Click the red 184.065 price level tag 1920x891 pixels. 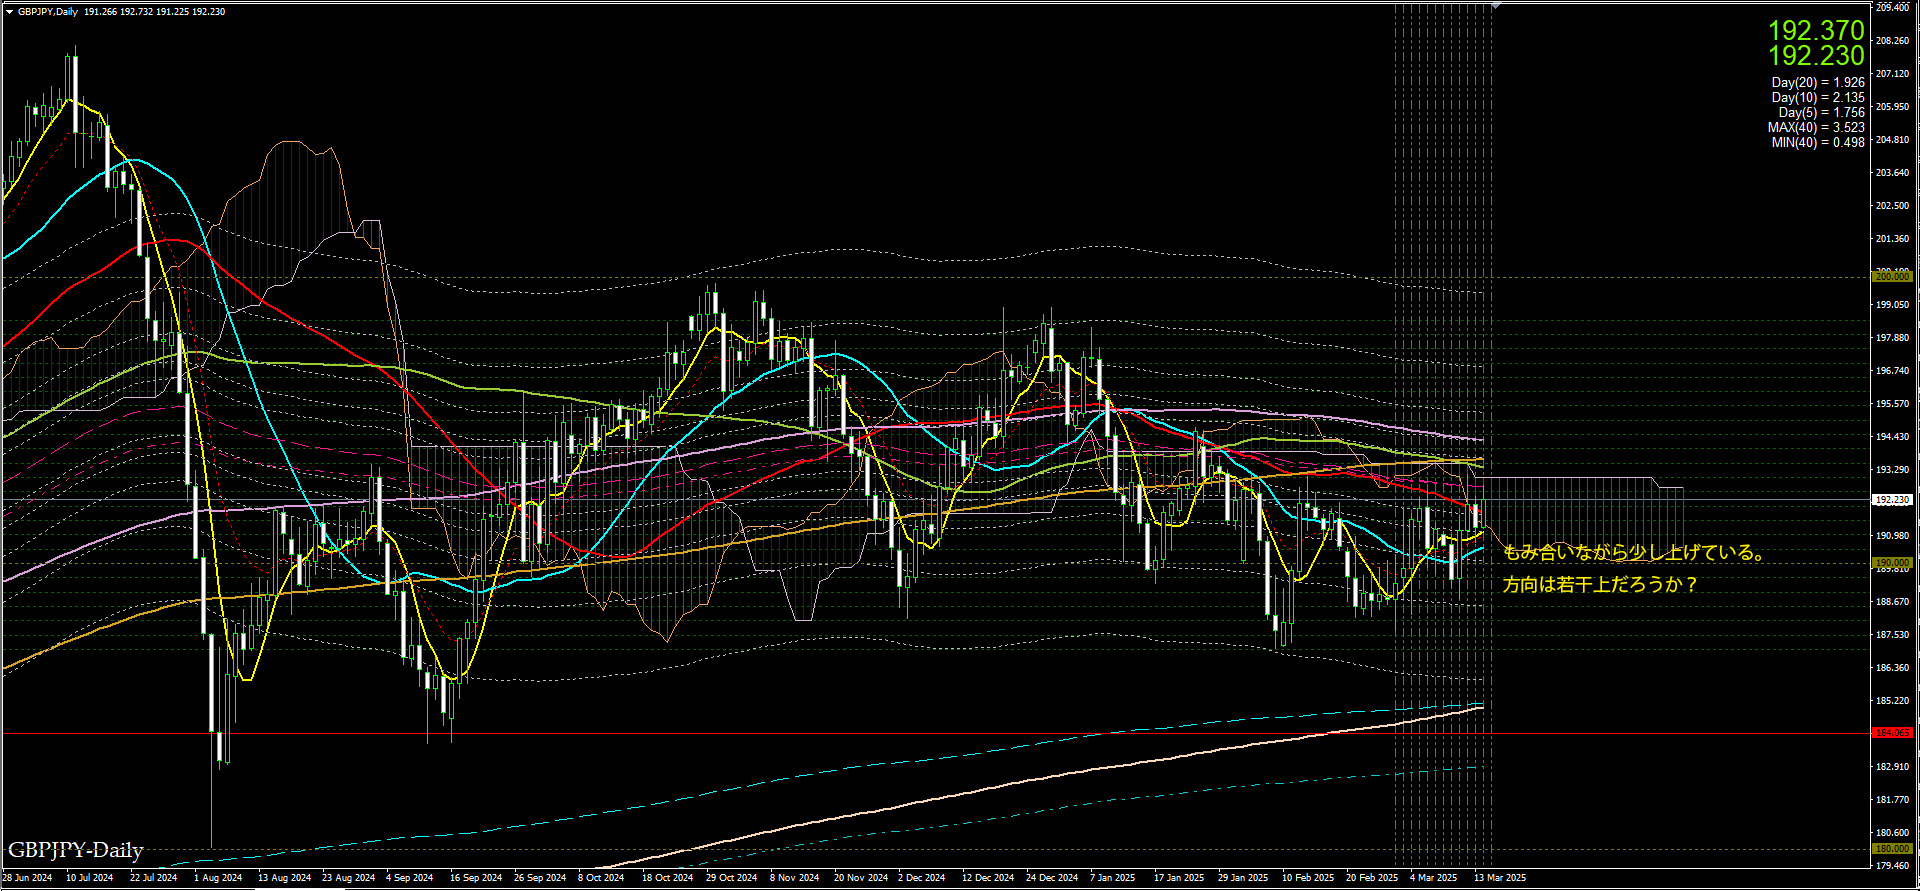[x=1892, y=733]
